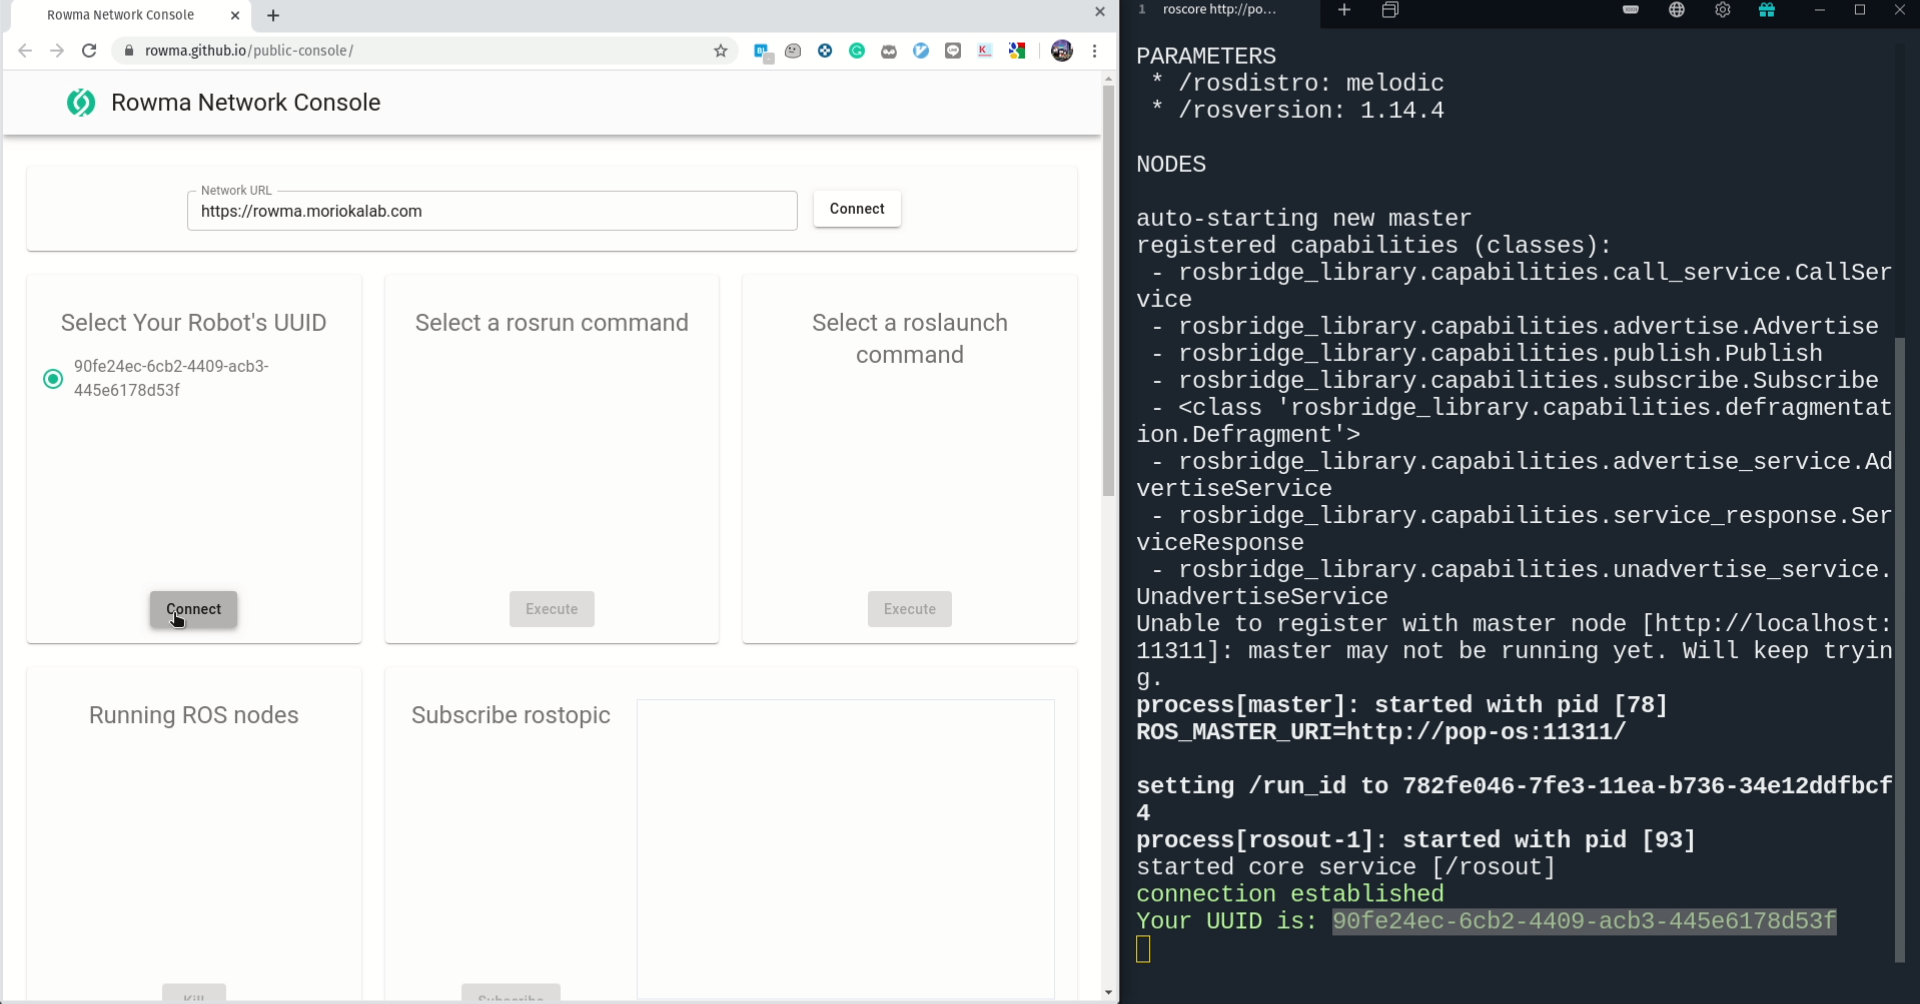Screen dimensions: 1920x1004
Task: Select the Rowma Network Console browser tab
Action: pos(120,15)
